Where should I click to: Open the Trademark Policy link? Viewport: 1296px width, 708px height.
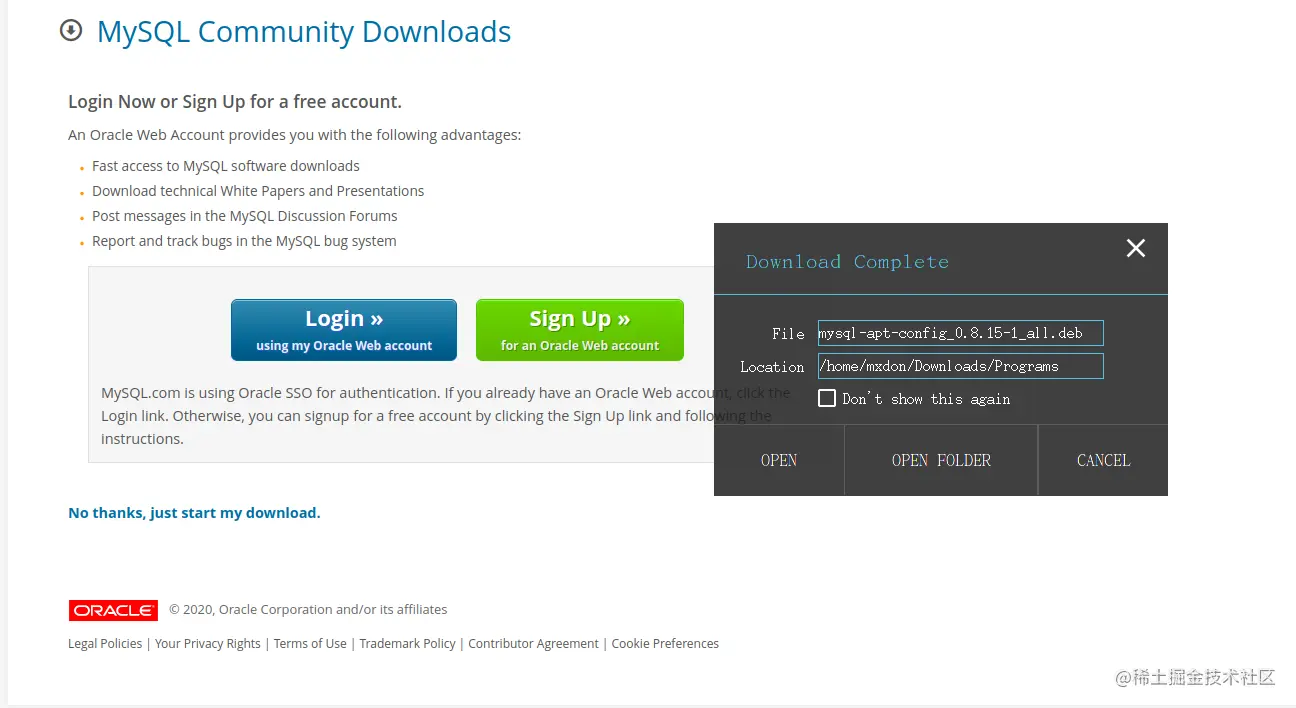pos(408,644)
